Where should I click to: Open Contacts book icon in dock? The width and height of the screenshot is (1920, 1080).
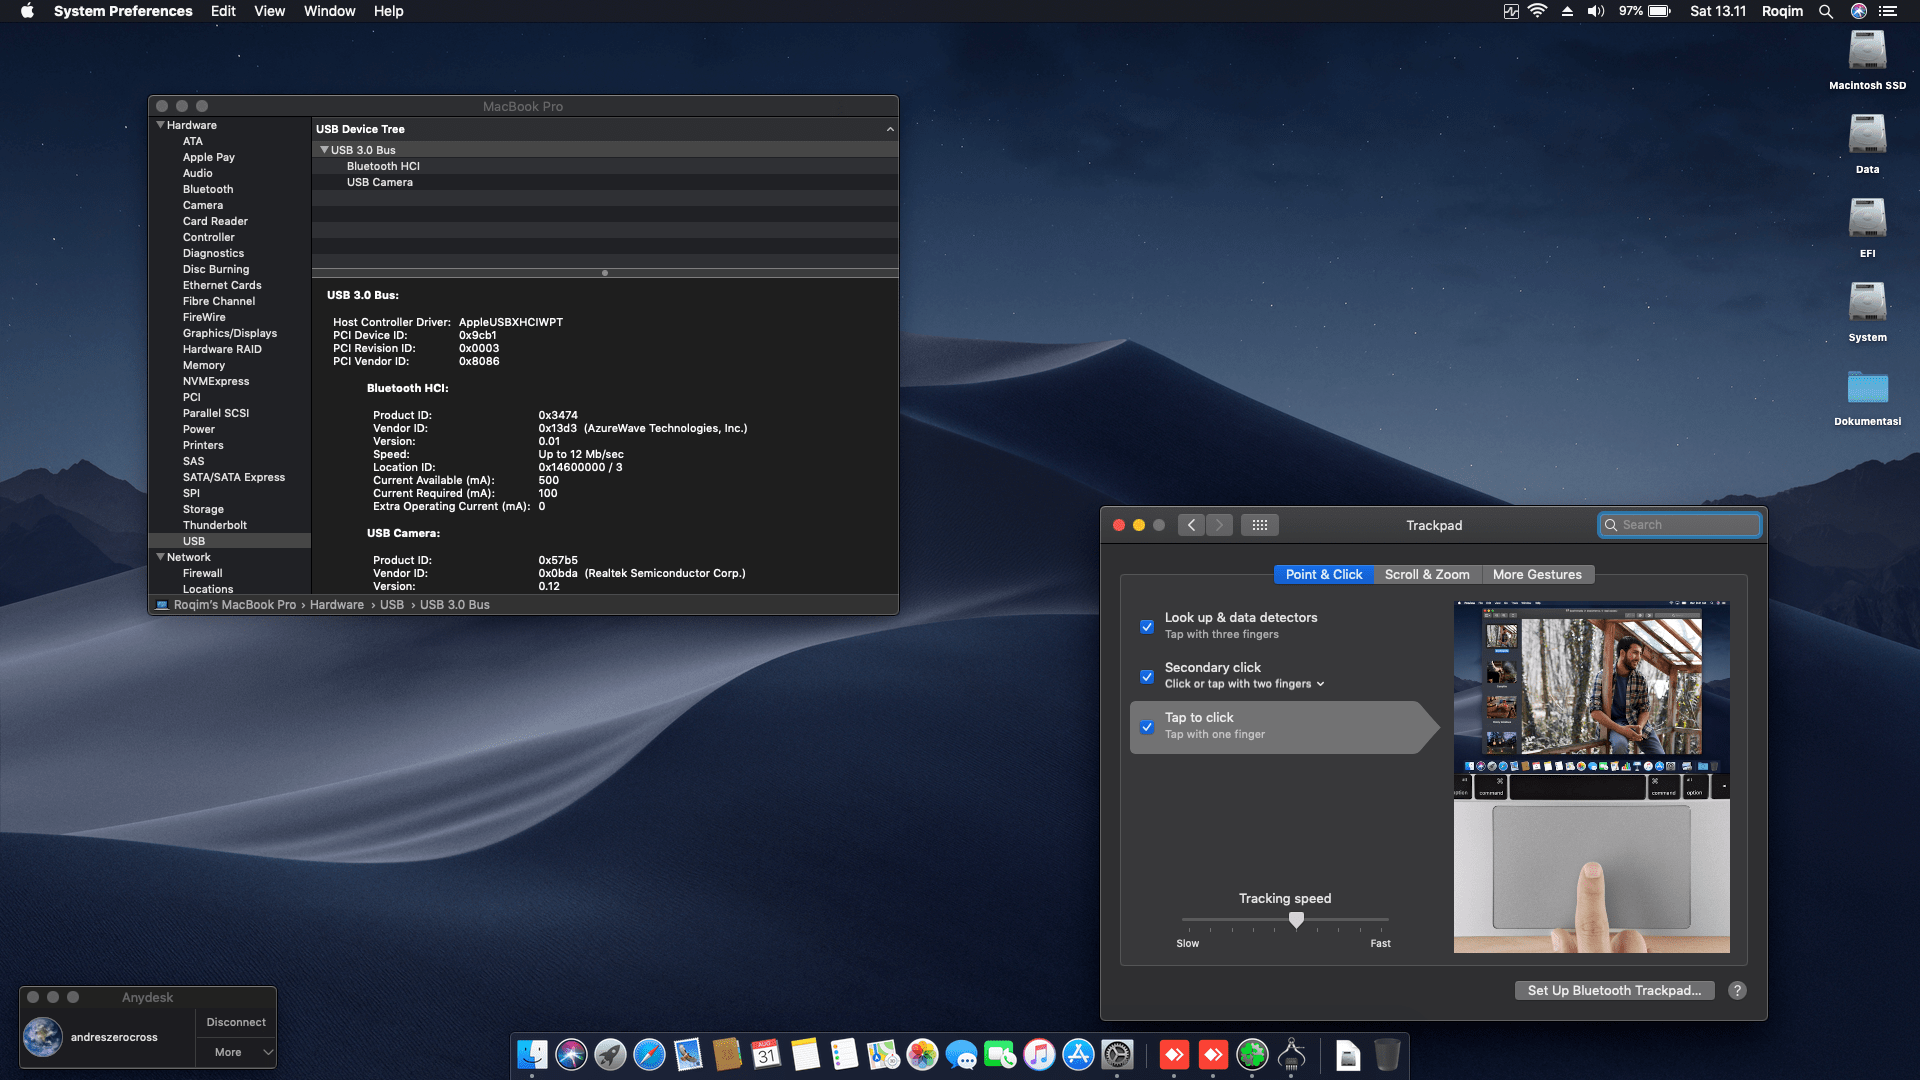coord(727,1054)
